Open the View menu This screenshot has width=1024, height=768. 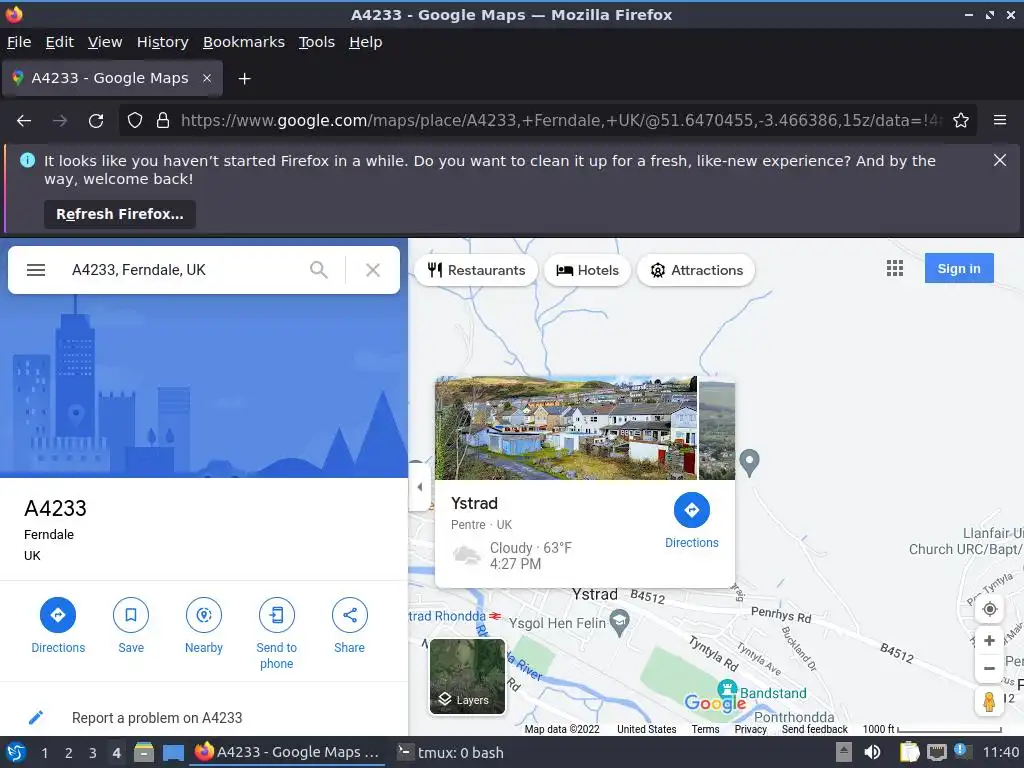coord(105,42)
